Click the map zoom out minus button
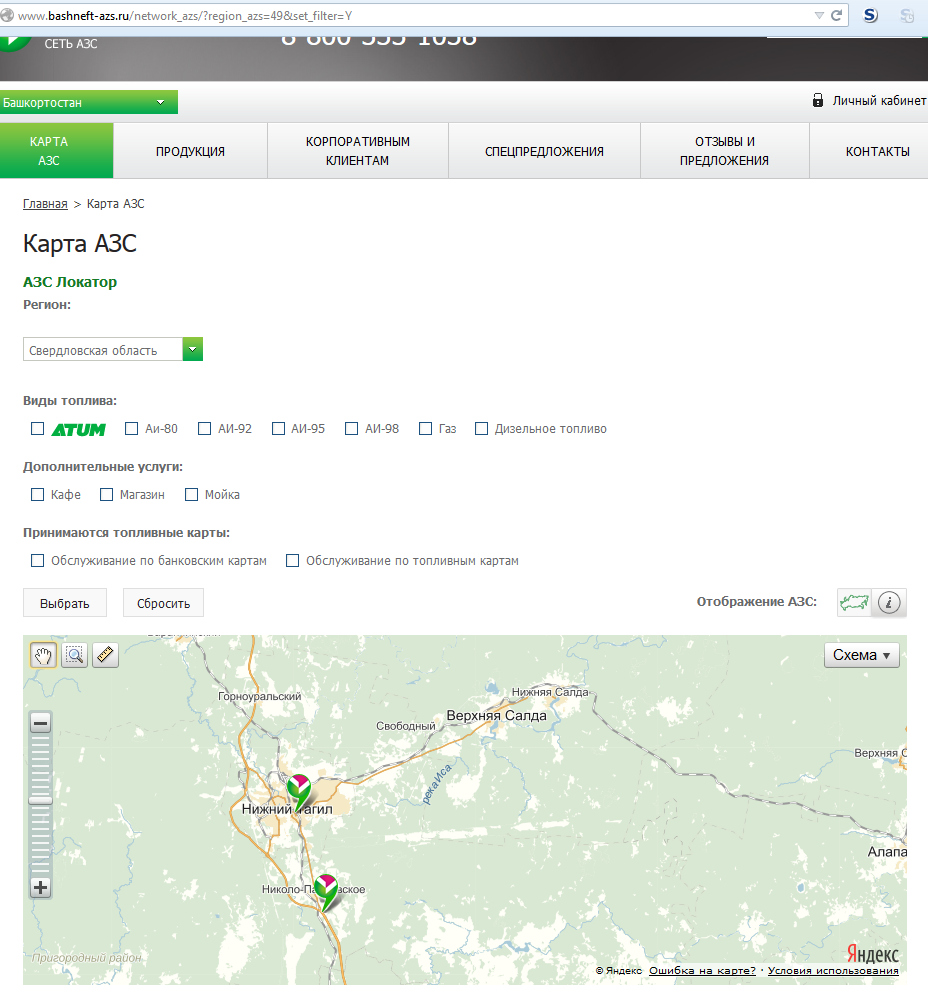The width and height of the screenshot is (928, 995). tap(41, 723)
